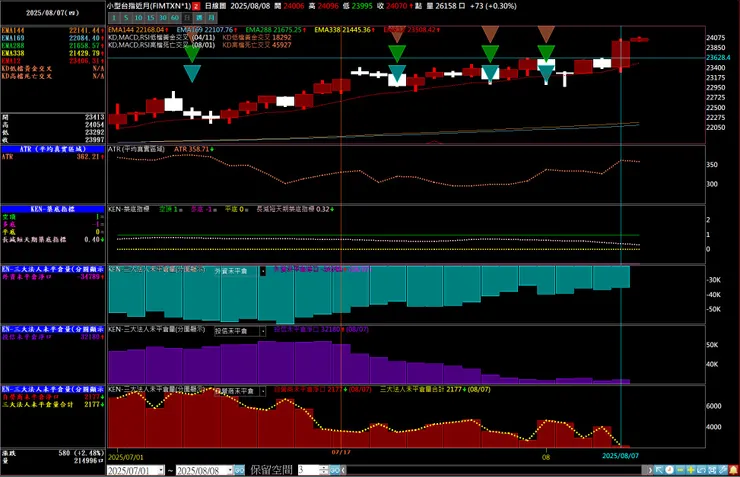Click GO button next to 保留空間 field

click(x=335, y=470)
